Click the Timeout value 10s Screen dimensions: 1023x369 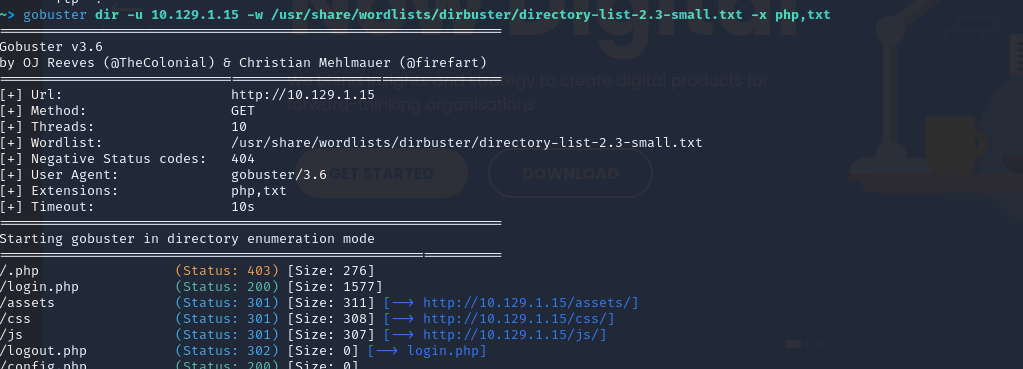pyautogui.click(x=243, y=207)
